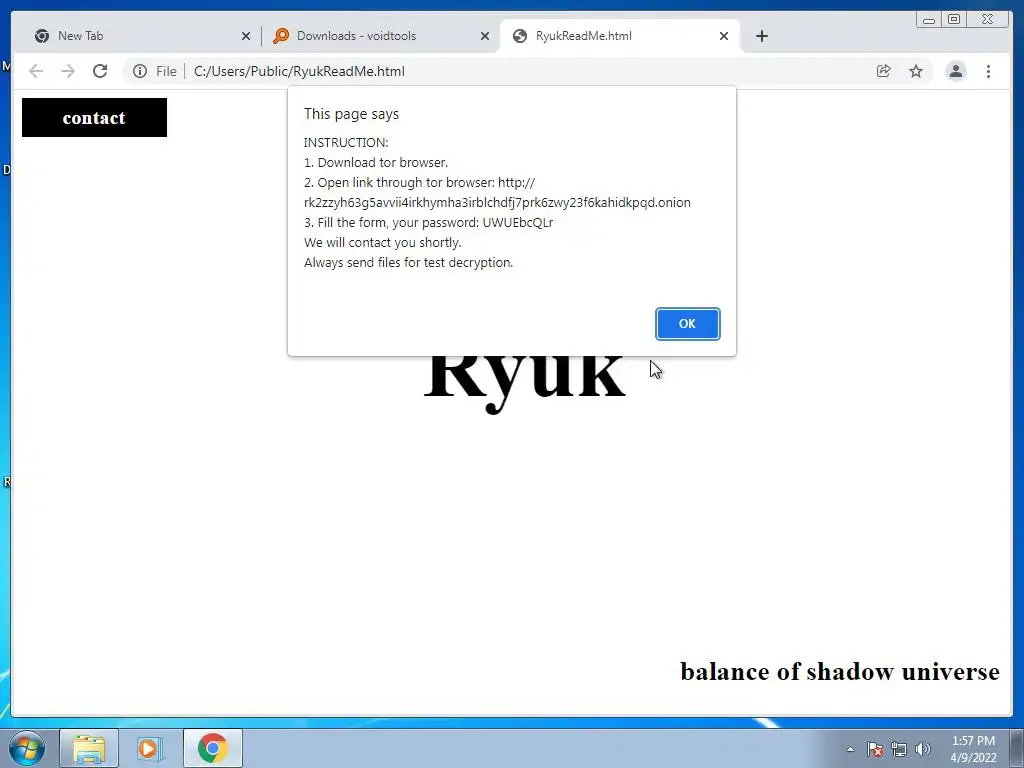Click 'balance of shadow universe' text

[x=840, y=671]
